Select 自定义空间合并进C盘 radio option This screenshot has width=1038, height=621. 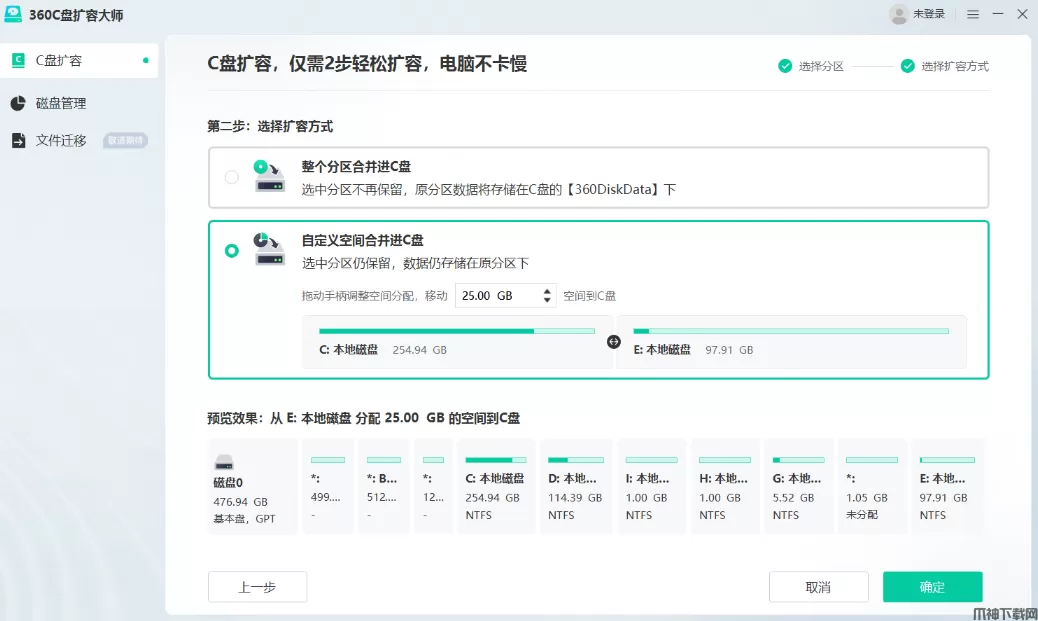point(232,250)
